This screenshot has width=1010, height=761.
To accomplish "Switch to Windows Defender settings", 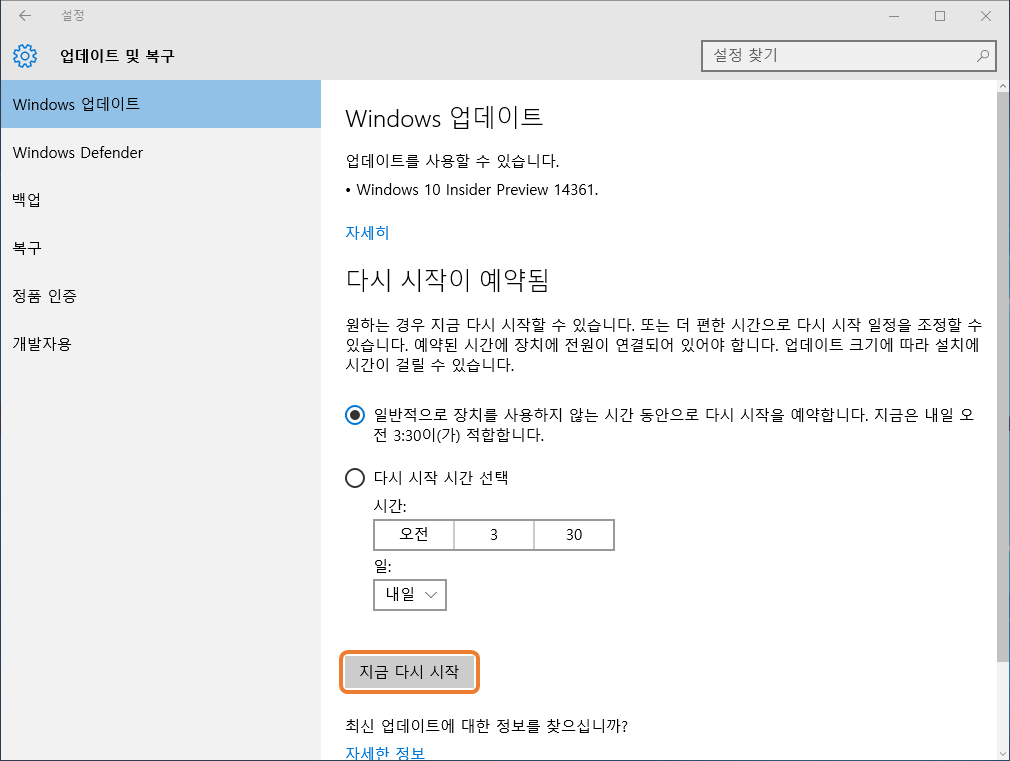I will point(78,152).
